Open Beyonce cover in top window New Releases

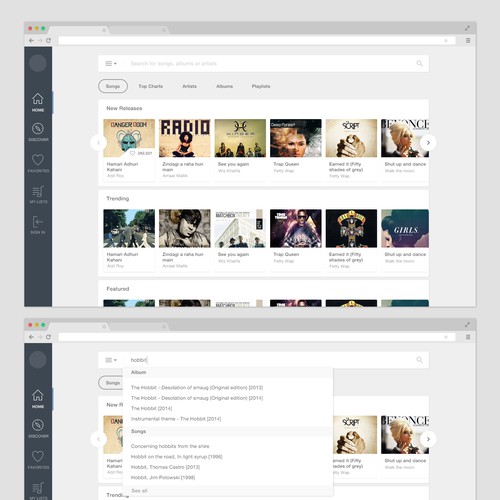pyautogui.click(x=405, y=138)
